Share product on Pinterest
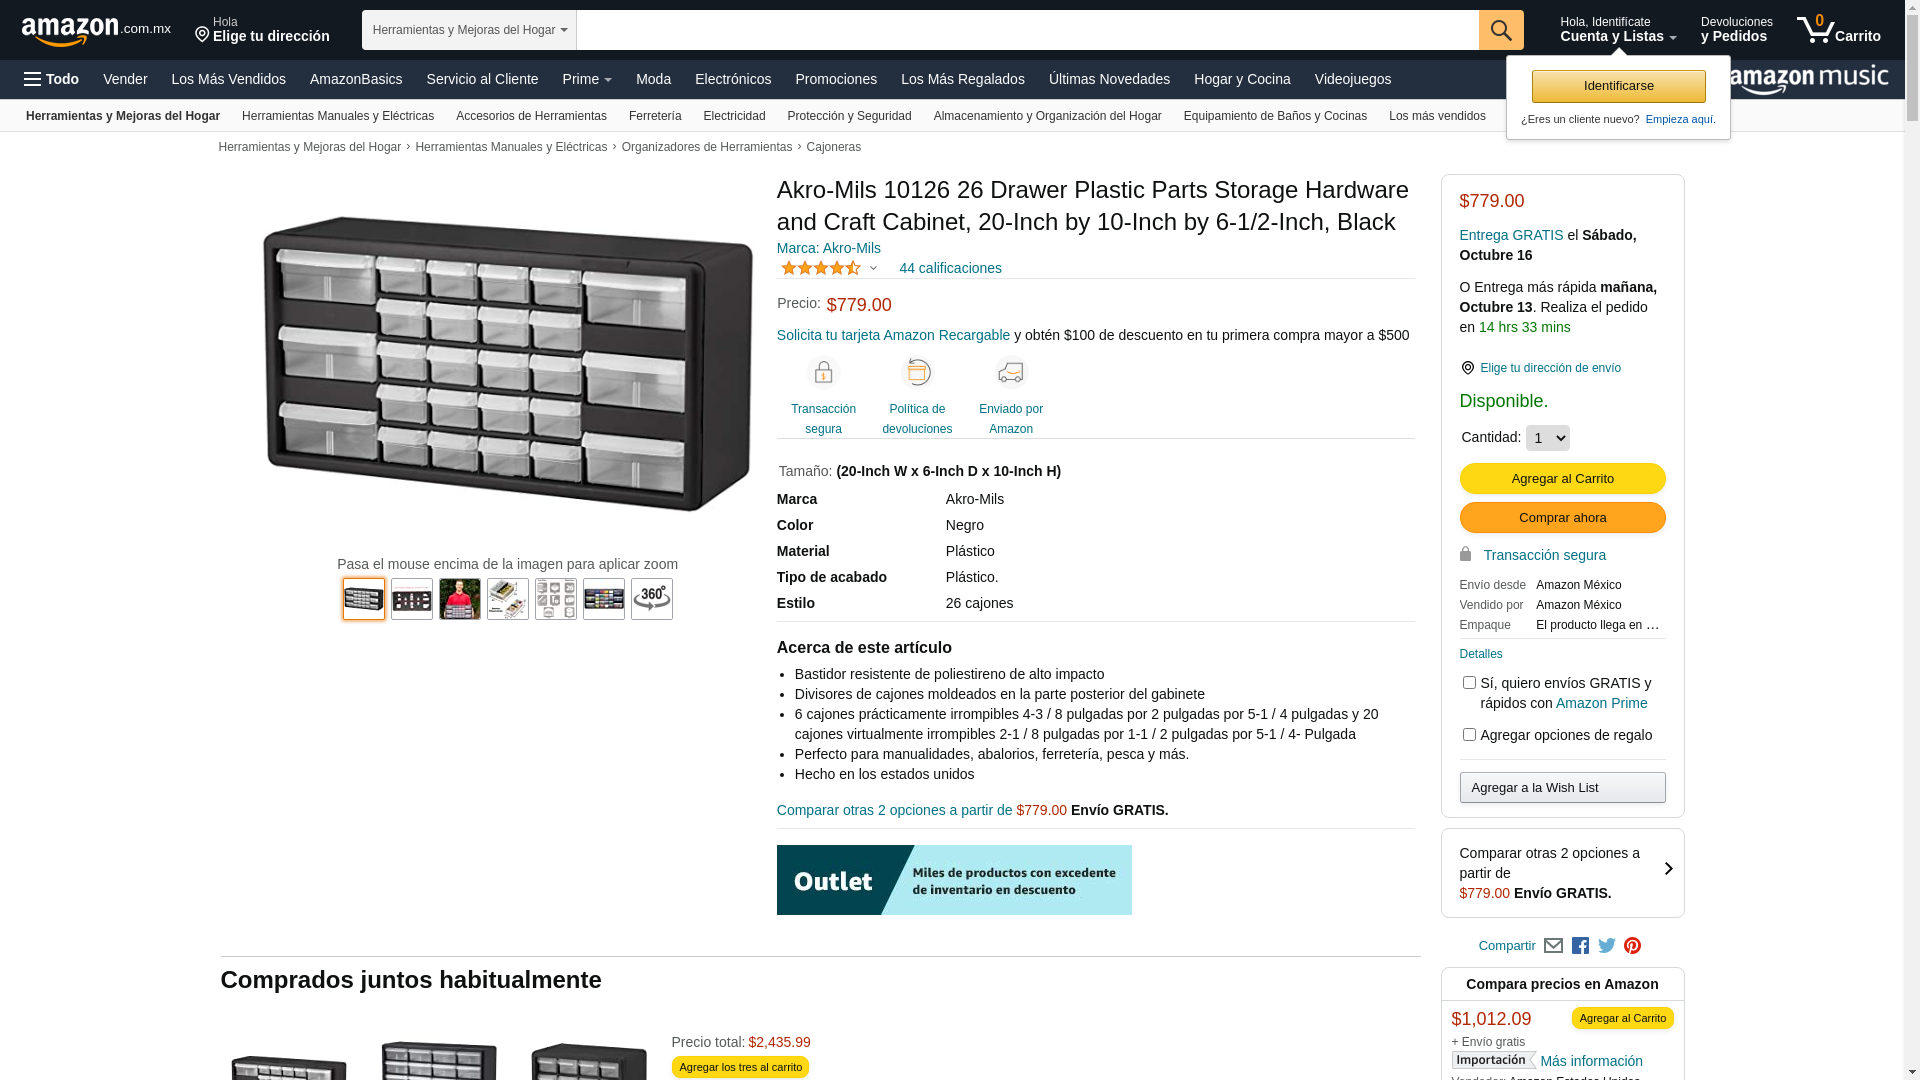Screen dimensions: 1920x1080 tap(1632, 946)
